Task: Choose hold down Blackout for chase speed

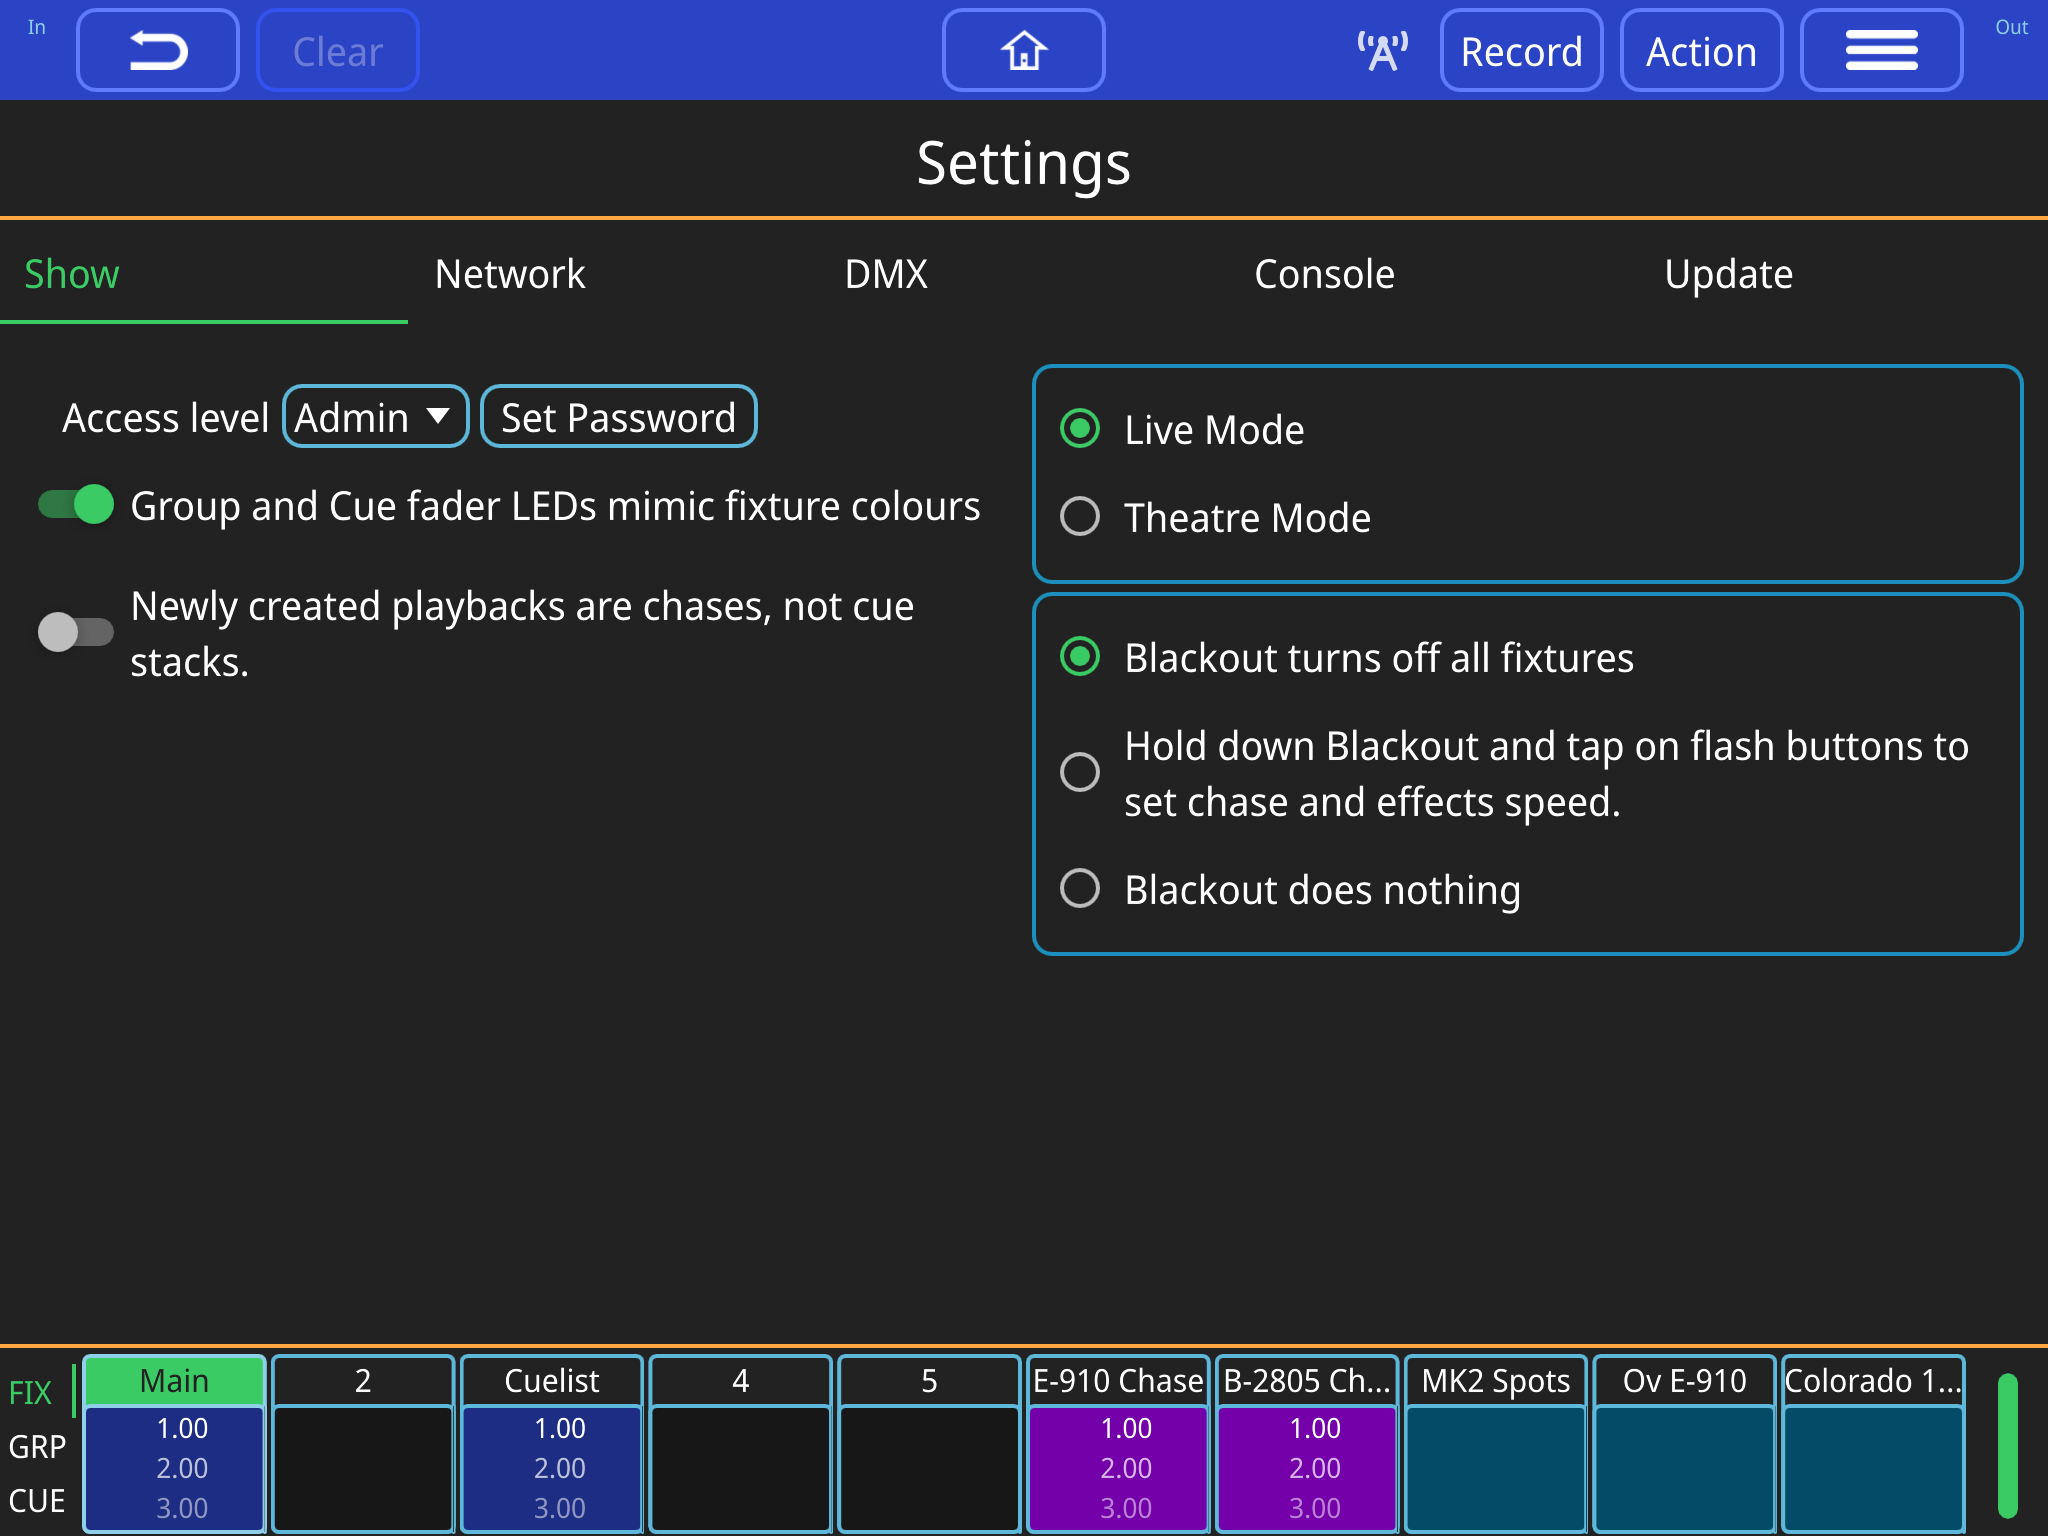Action: pos(1079,773)
